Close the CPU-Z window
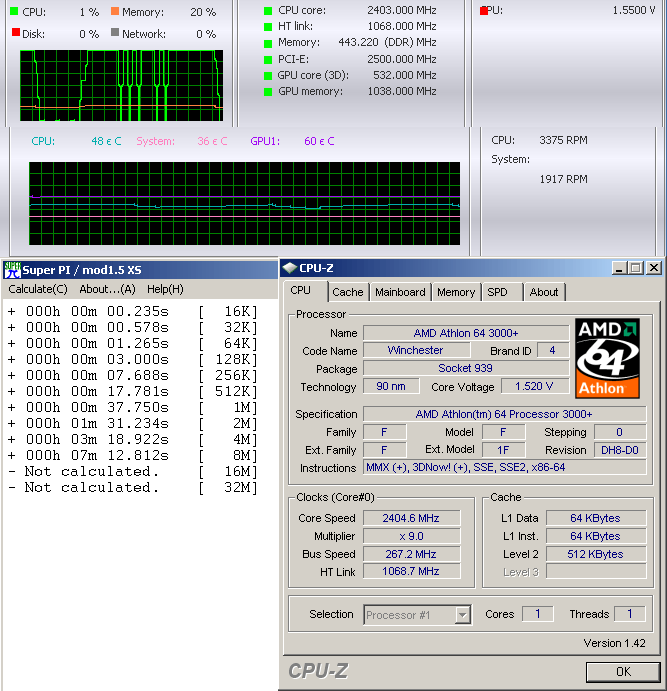Screen dimensions: 667x691 click(x=654, y=268)
